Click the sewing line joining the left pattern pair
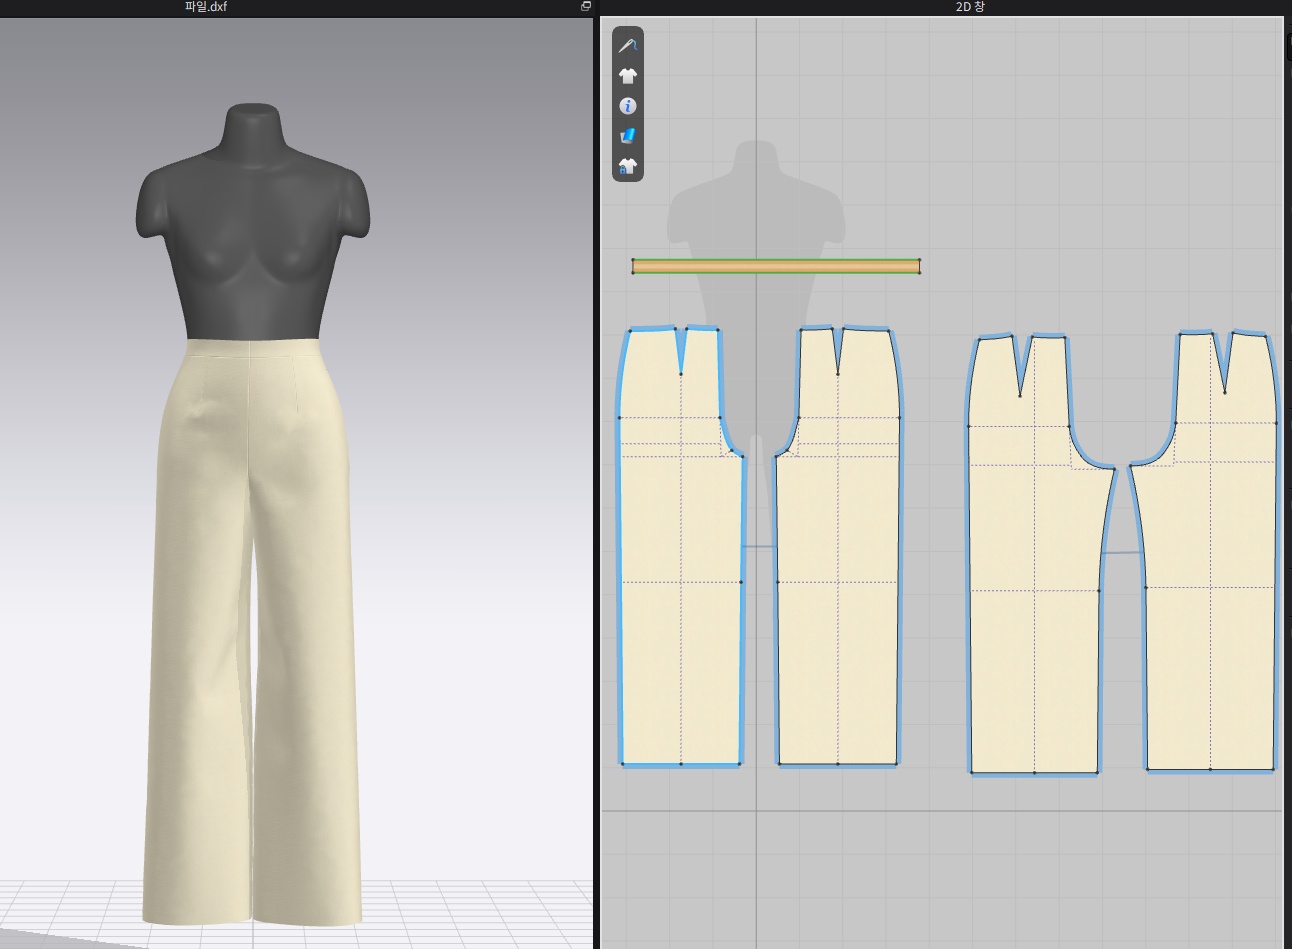Image resolution: width=1292 pixels, height=949 pixels. [759, 546]
